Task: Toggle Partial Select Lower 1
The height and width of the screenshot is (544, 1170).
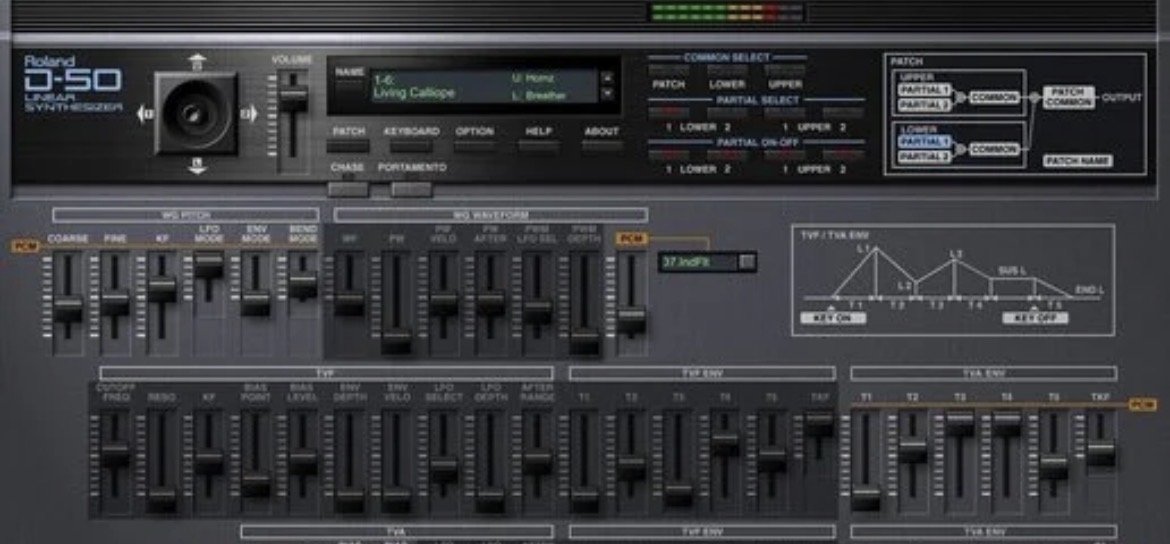Action: coord(669,113)
